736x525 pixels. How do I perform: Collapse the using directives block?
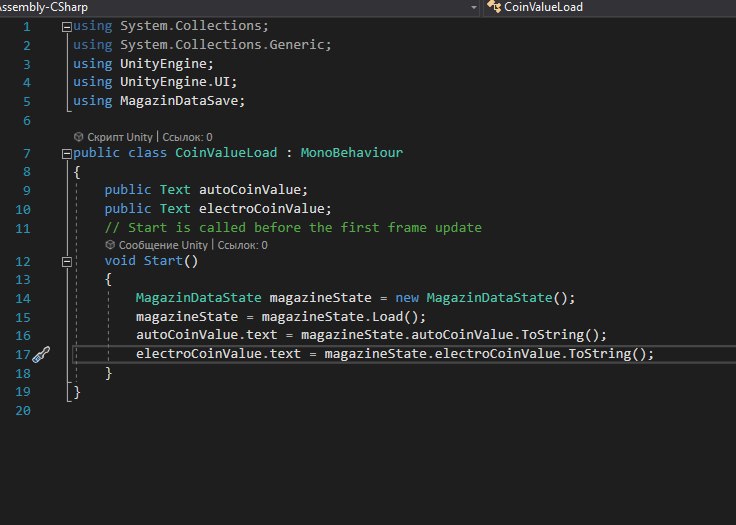point(67,27)
